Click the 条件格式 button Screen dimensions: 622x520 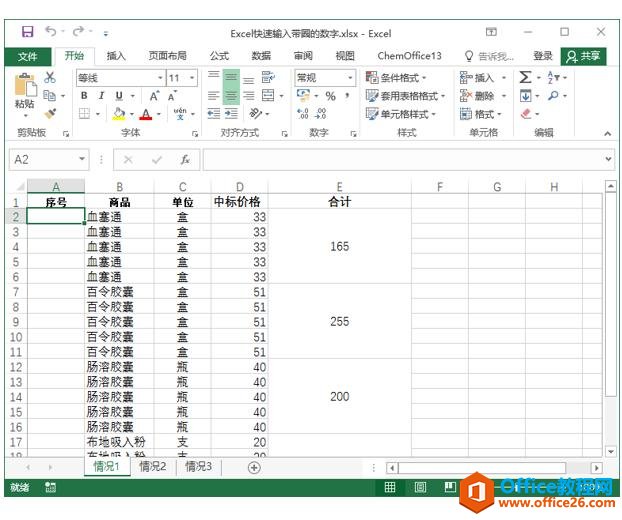(x=396, y=78)
